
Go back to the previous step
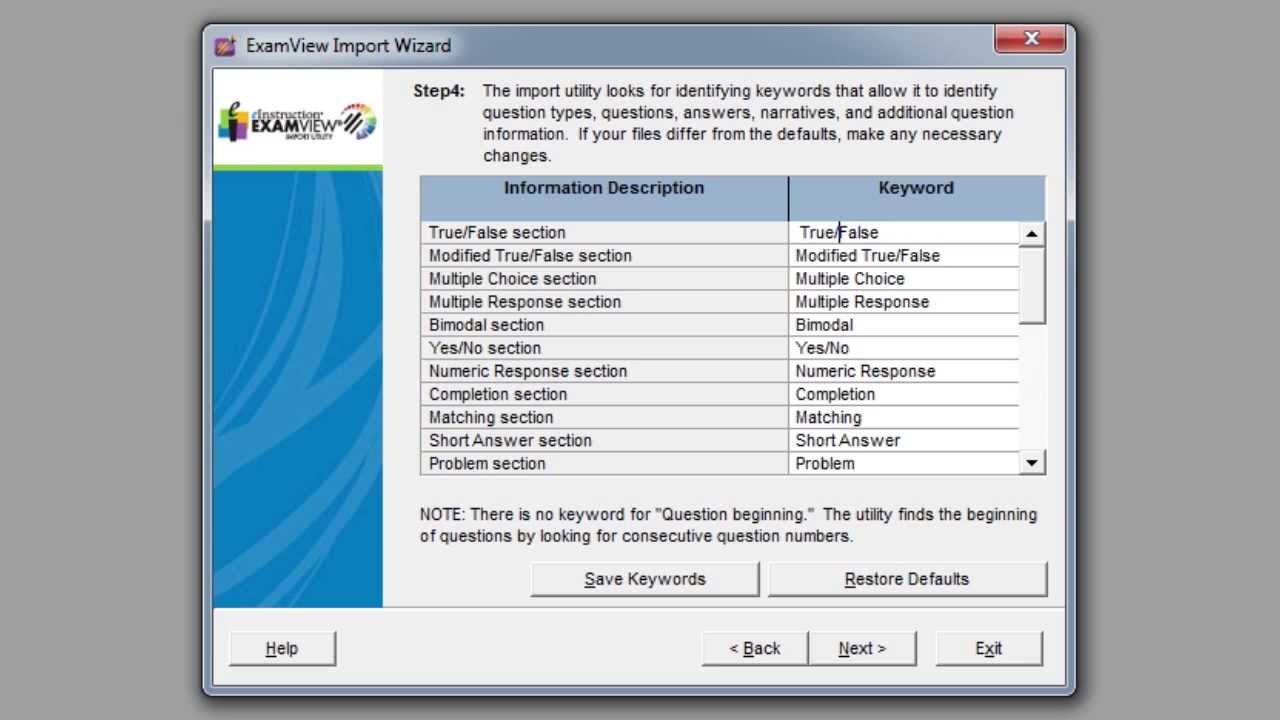[x=755, y=648]
